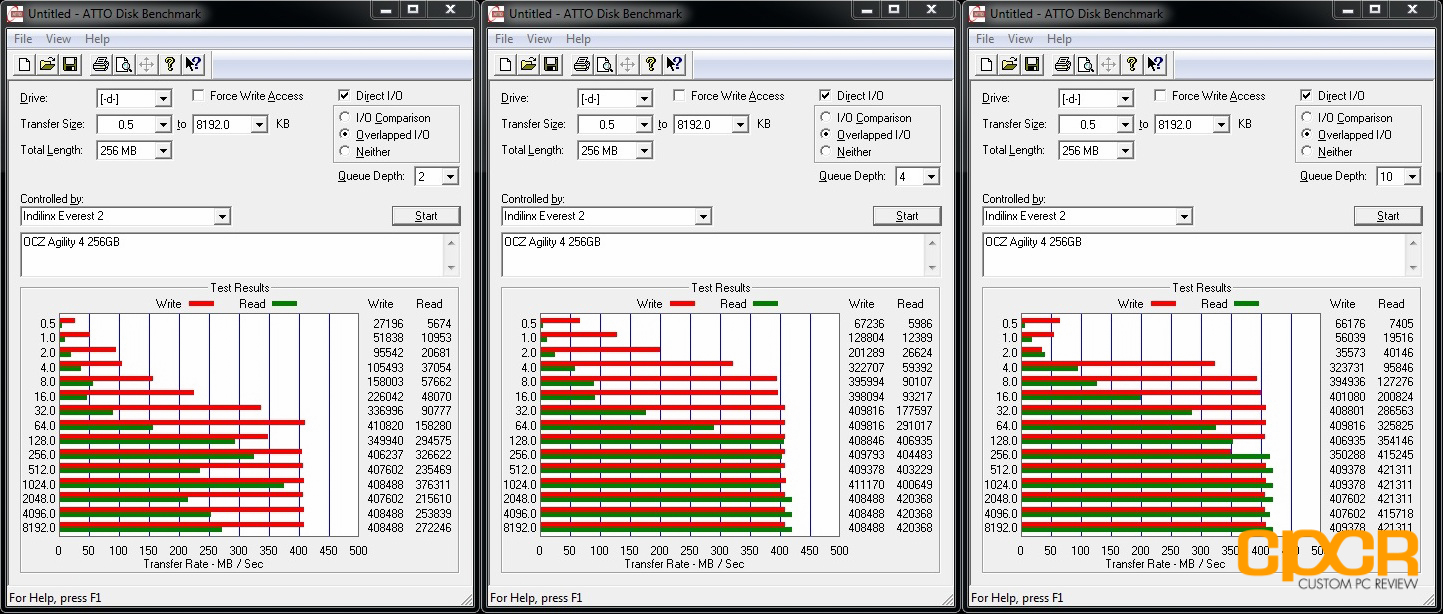Open View menu in queue depth 2 window
The height and width of the screenshot is (614, 1443).
pos(58,39)
